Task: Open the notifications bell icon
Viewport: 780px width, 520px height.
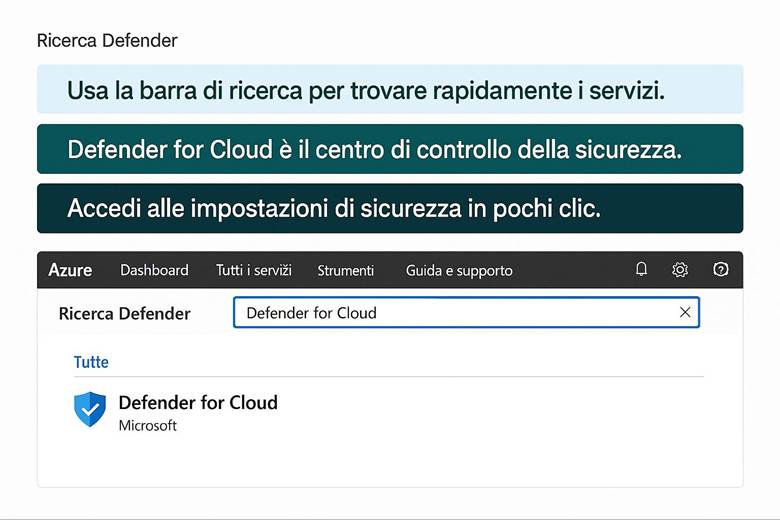Action: tap(641, 269)
